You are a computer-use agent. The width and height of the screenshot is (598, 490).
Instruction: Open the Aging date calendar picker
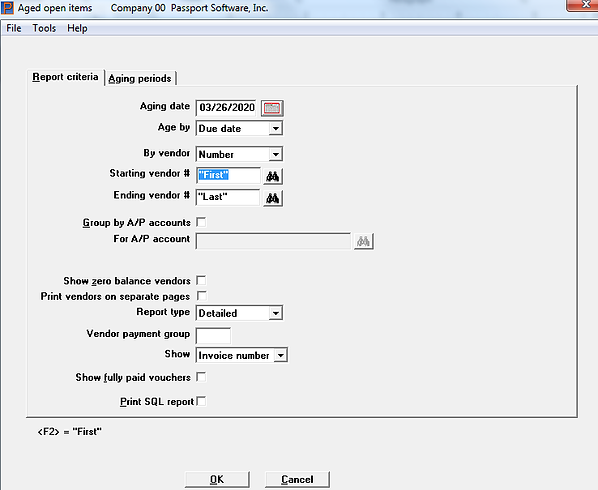click(x=272, y=108)
